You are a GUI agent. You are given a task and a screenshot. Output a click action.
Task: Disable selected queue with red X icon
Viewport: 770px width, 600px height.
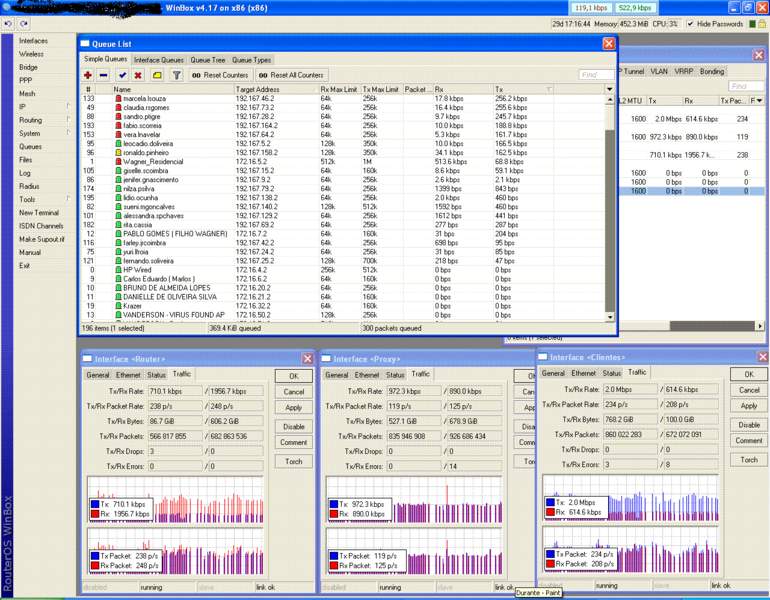[138, 75]
